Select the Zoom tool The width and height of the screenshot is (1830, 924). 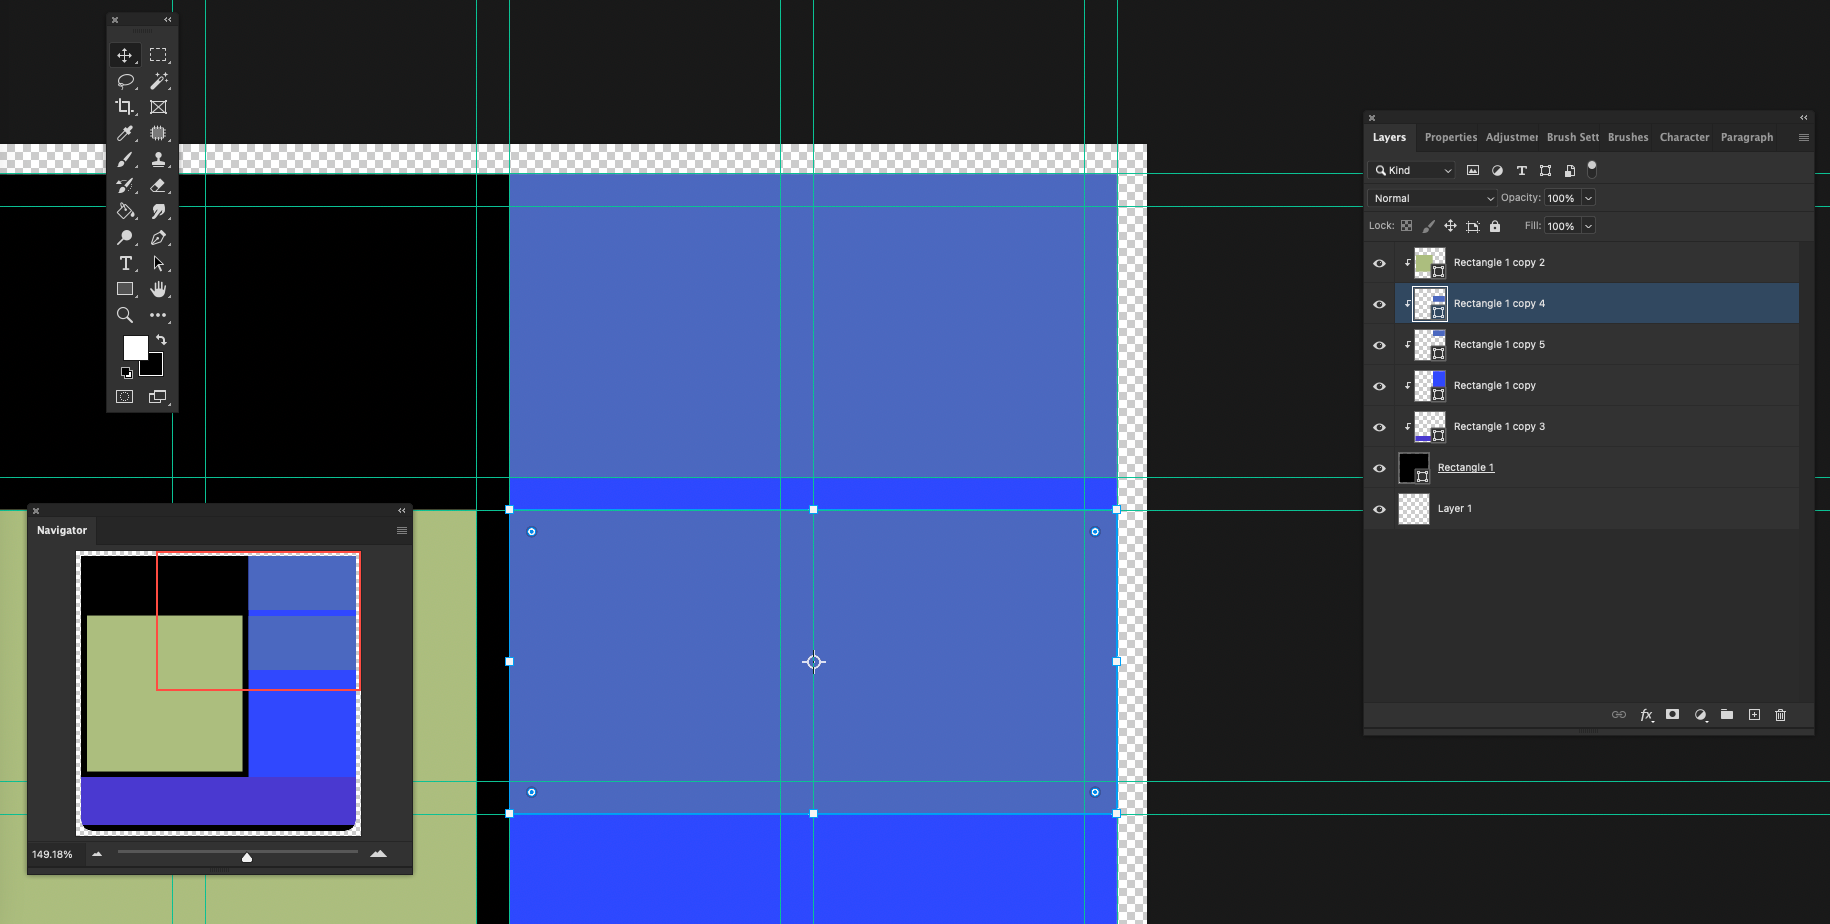pos(125,315)
